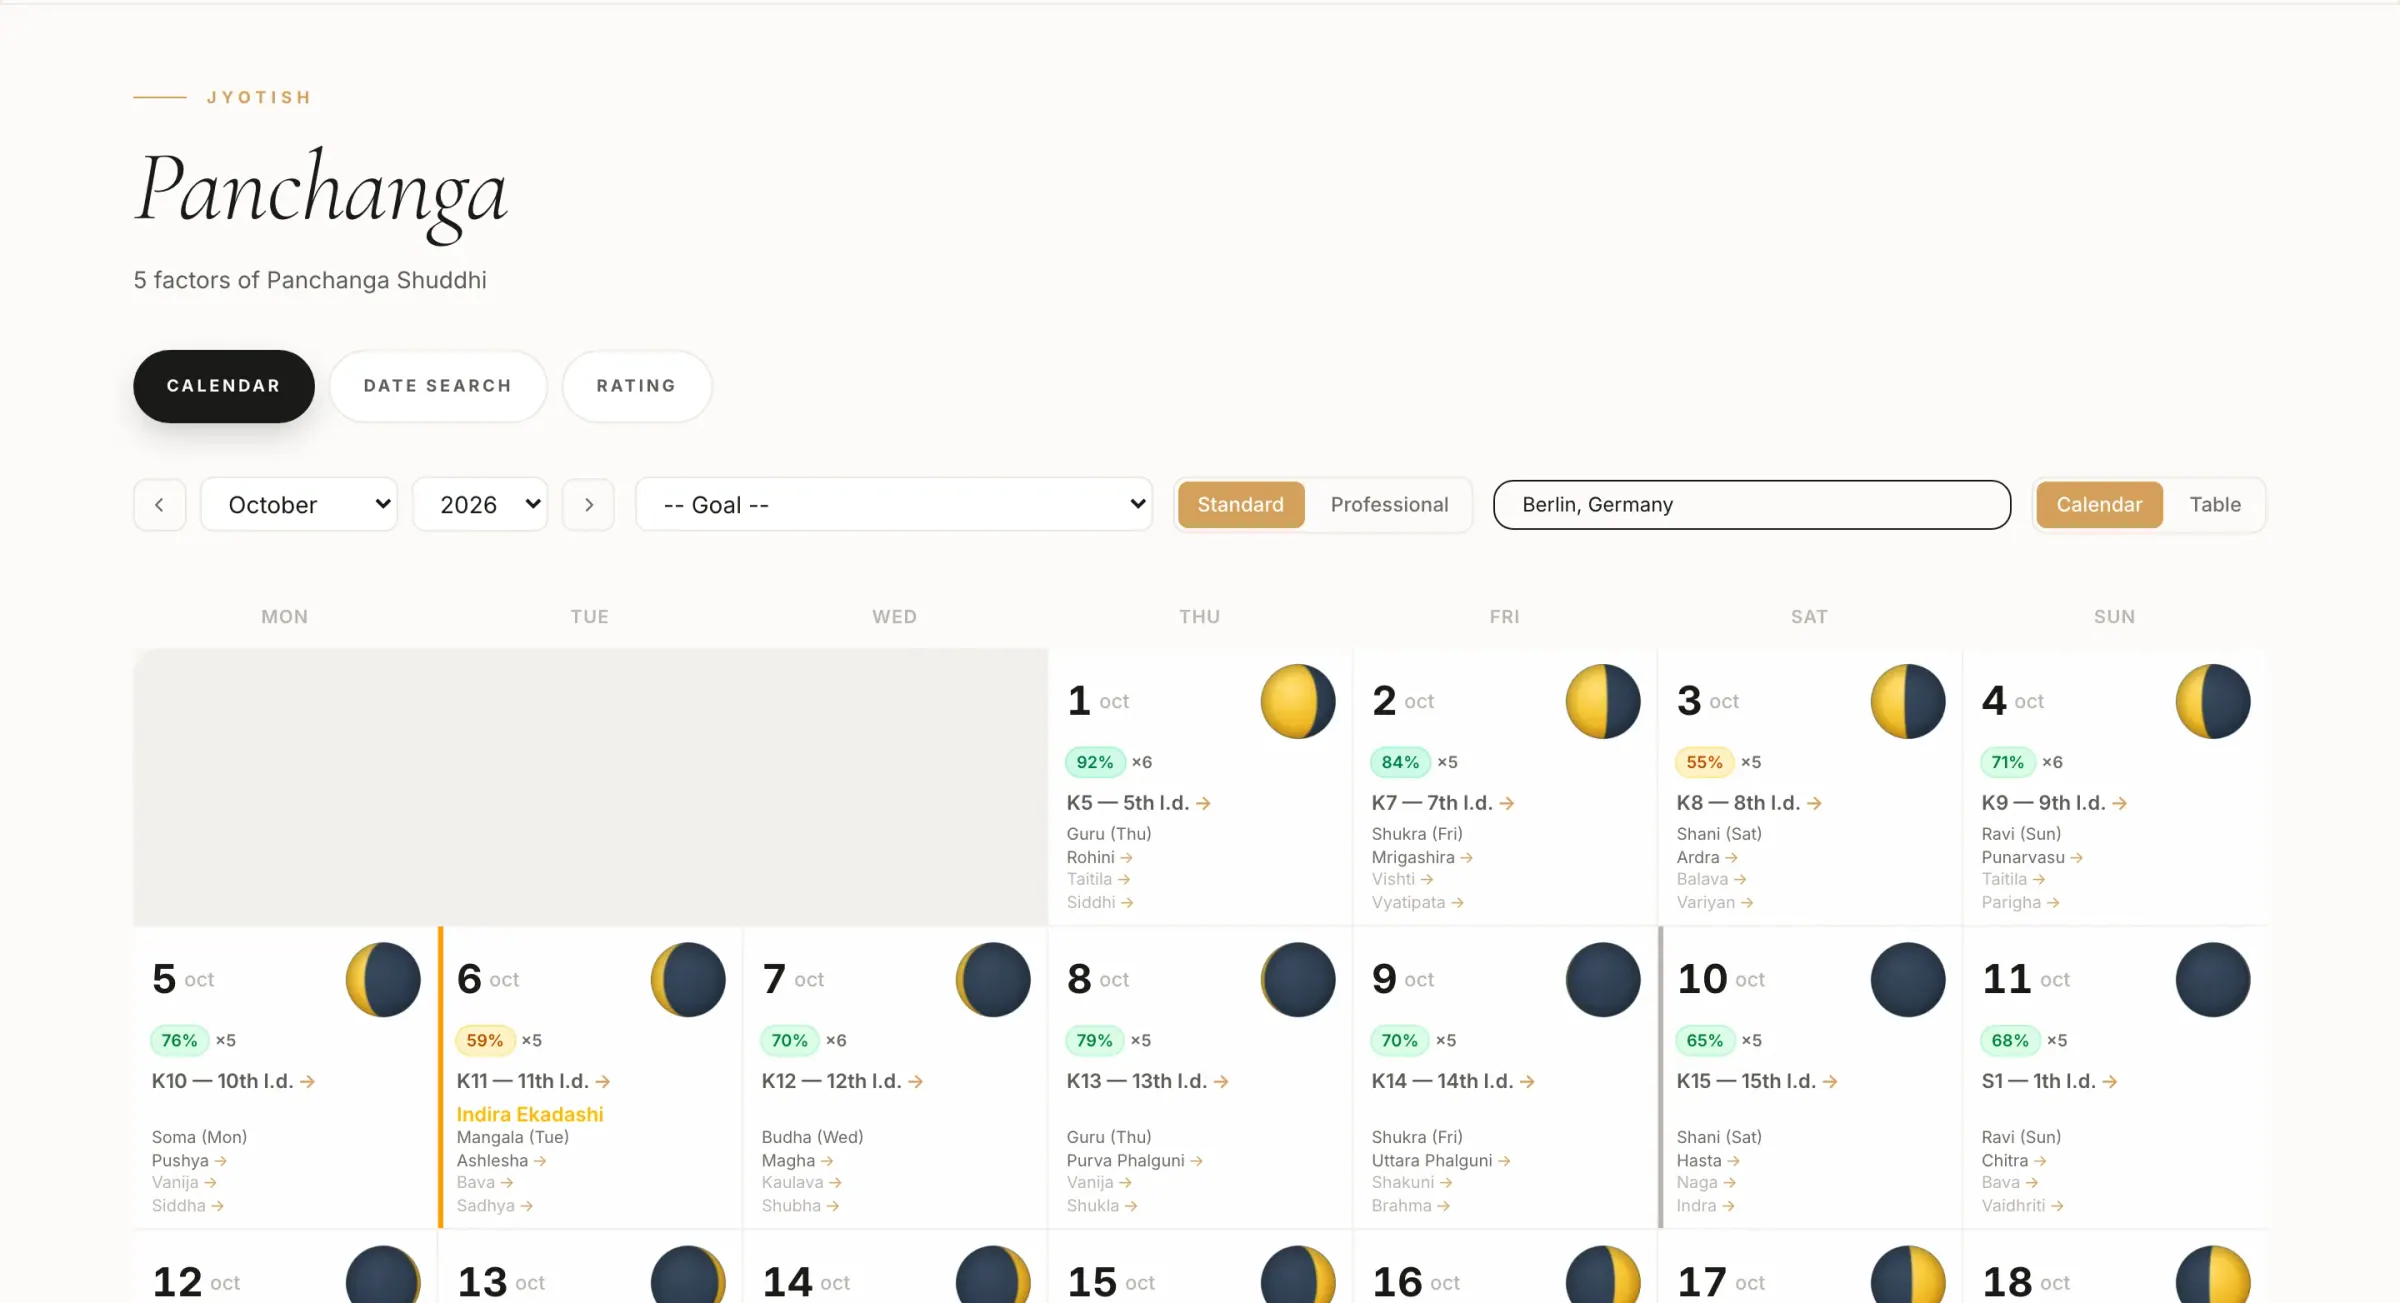Click the moon phase icon for 6 oct
Screen dimensions: 2400x1303
coord(688,979)
